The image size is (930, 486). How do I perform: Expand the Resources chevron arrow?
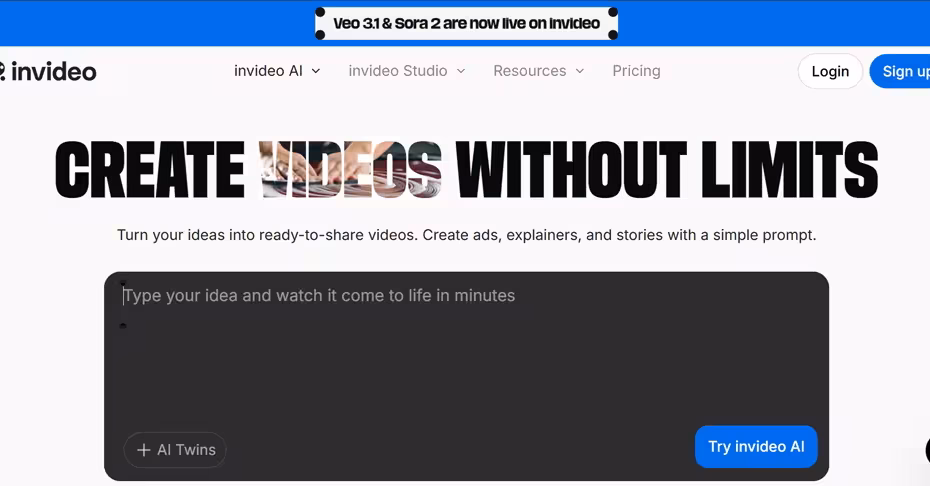click(x=580, y=71)
